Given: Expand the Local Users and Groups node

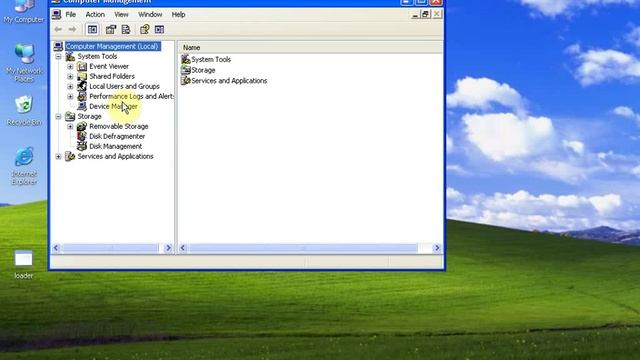Looking at the screenshot, I should 70,86.
